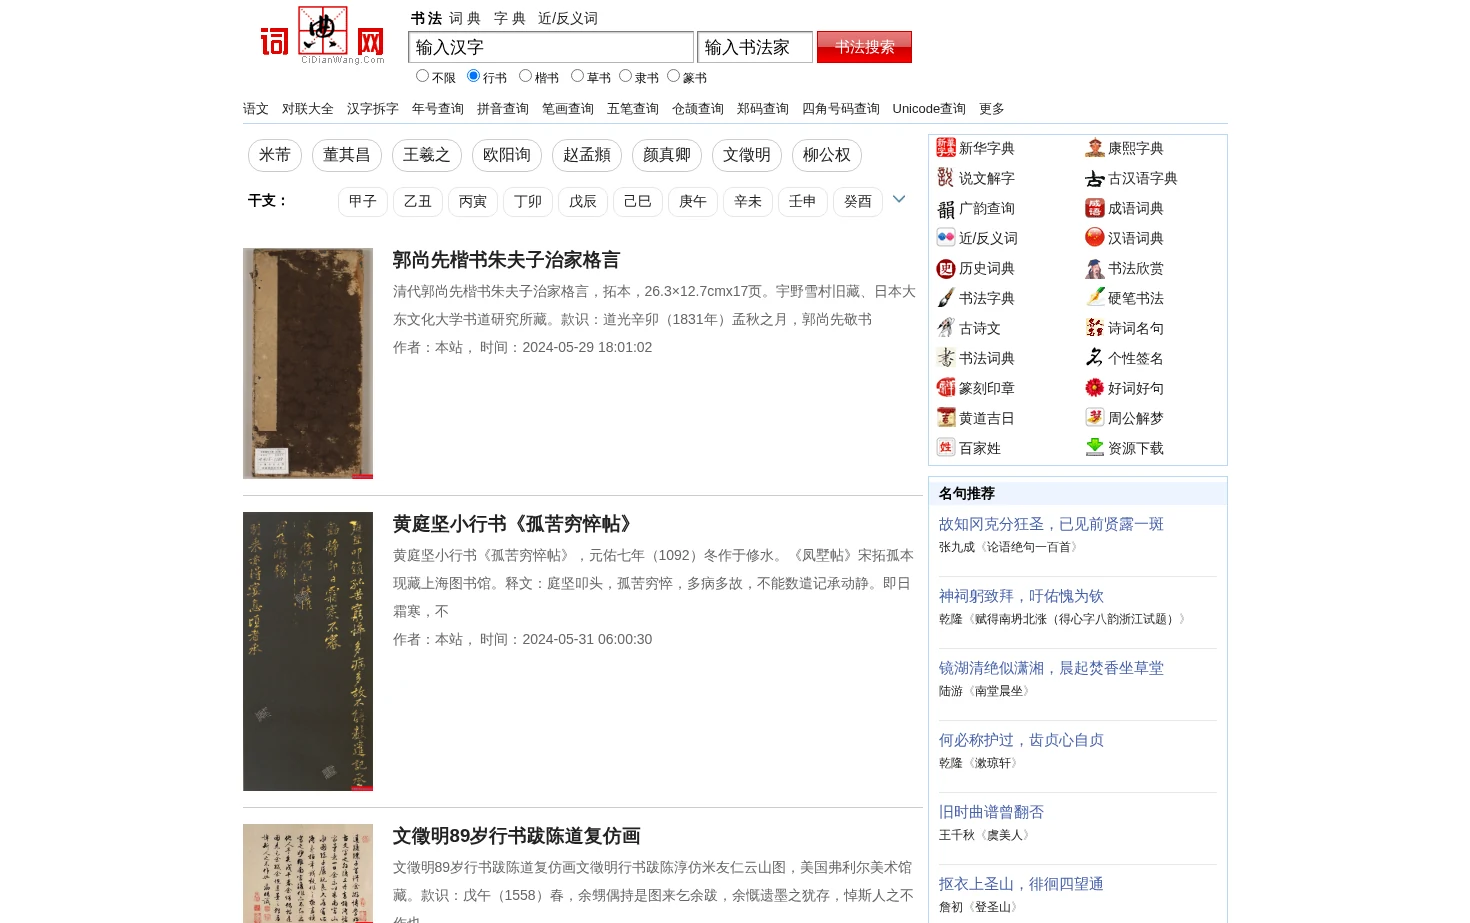Viewport: 1470px width, 923px height.
Task: Open the 书法字典 brush icon
Action: 945,298
